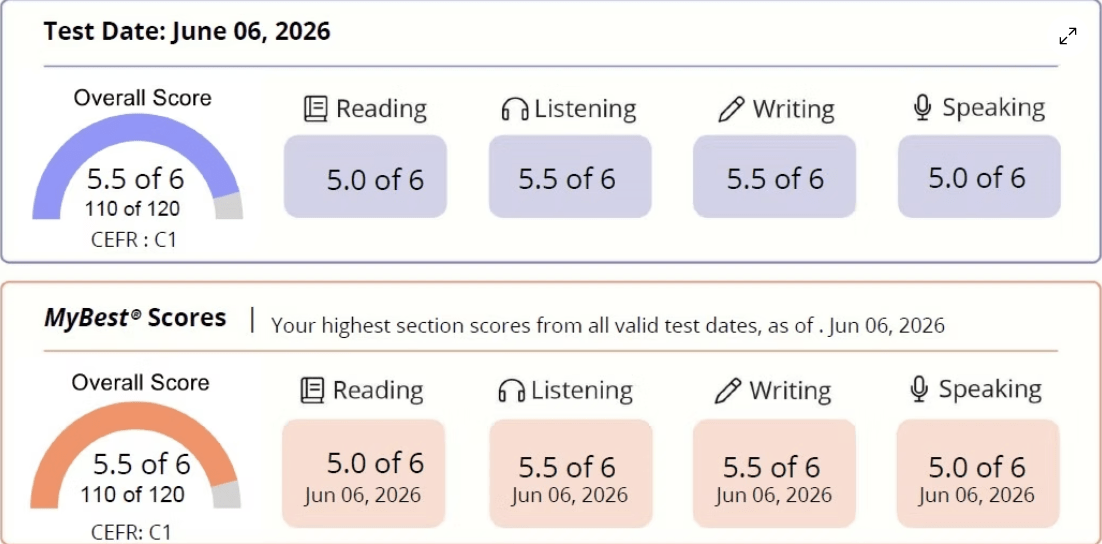The height and width of the screenshot is (544, 1102).
Task: Click the Writing pencil icon in MyBest Scores panel
Action: 727,390
